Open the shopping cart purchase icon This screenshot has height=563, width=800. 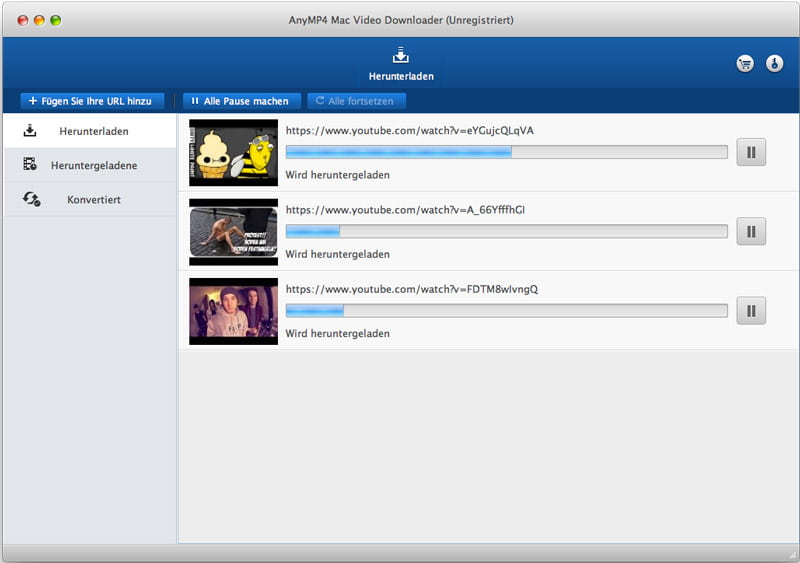point(745,64)
